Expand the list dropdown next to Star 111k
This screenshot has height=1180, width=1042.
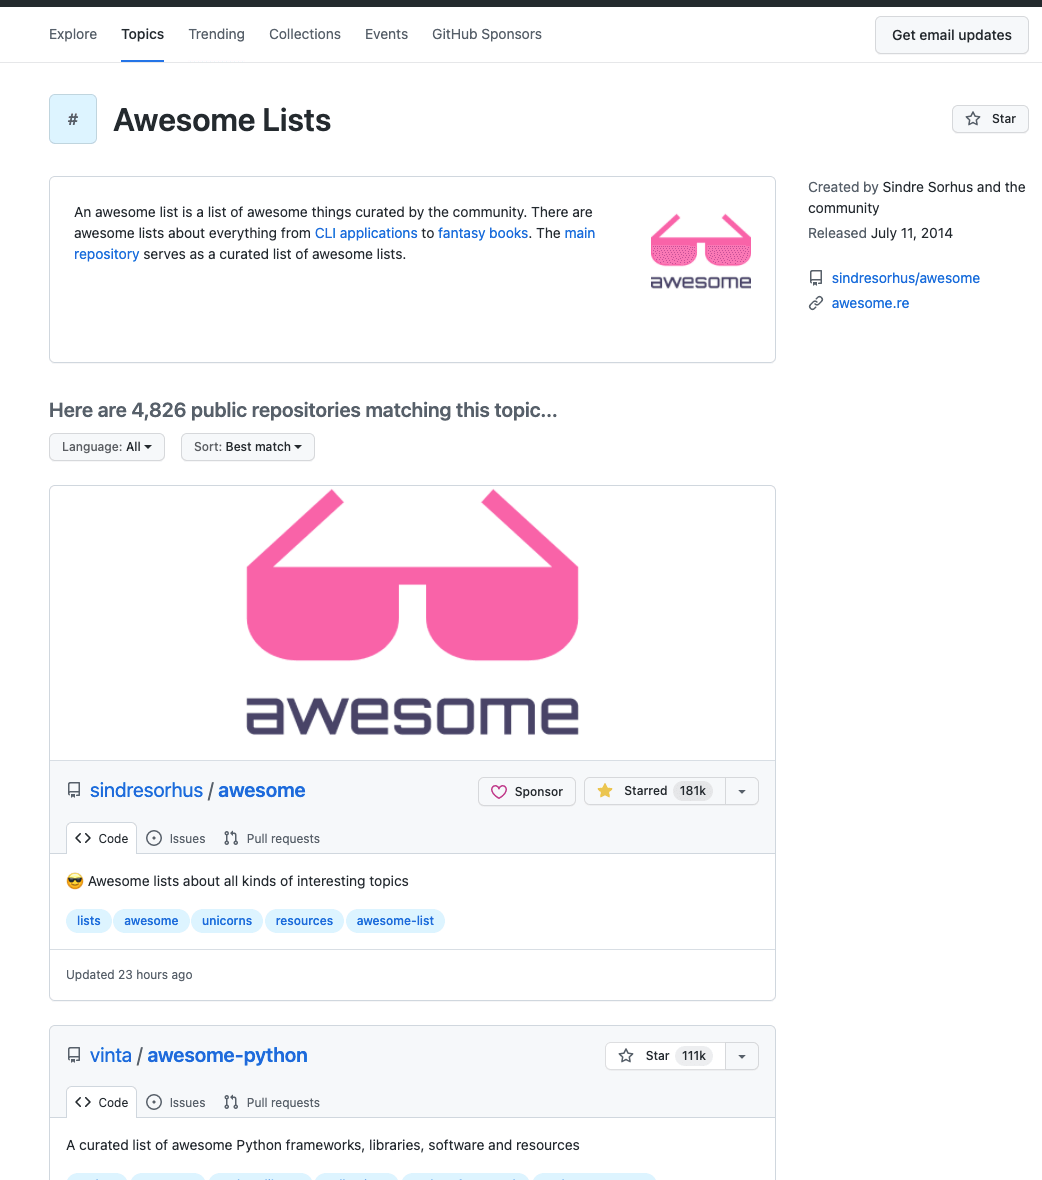click(742, 1056)
